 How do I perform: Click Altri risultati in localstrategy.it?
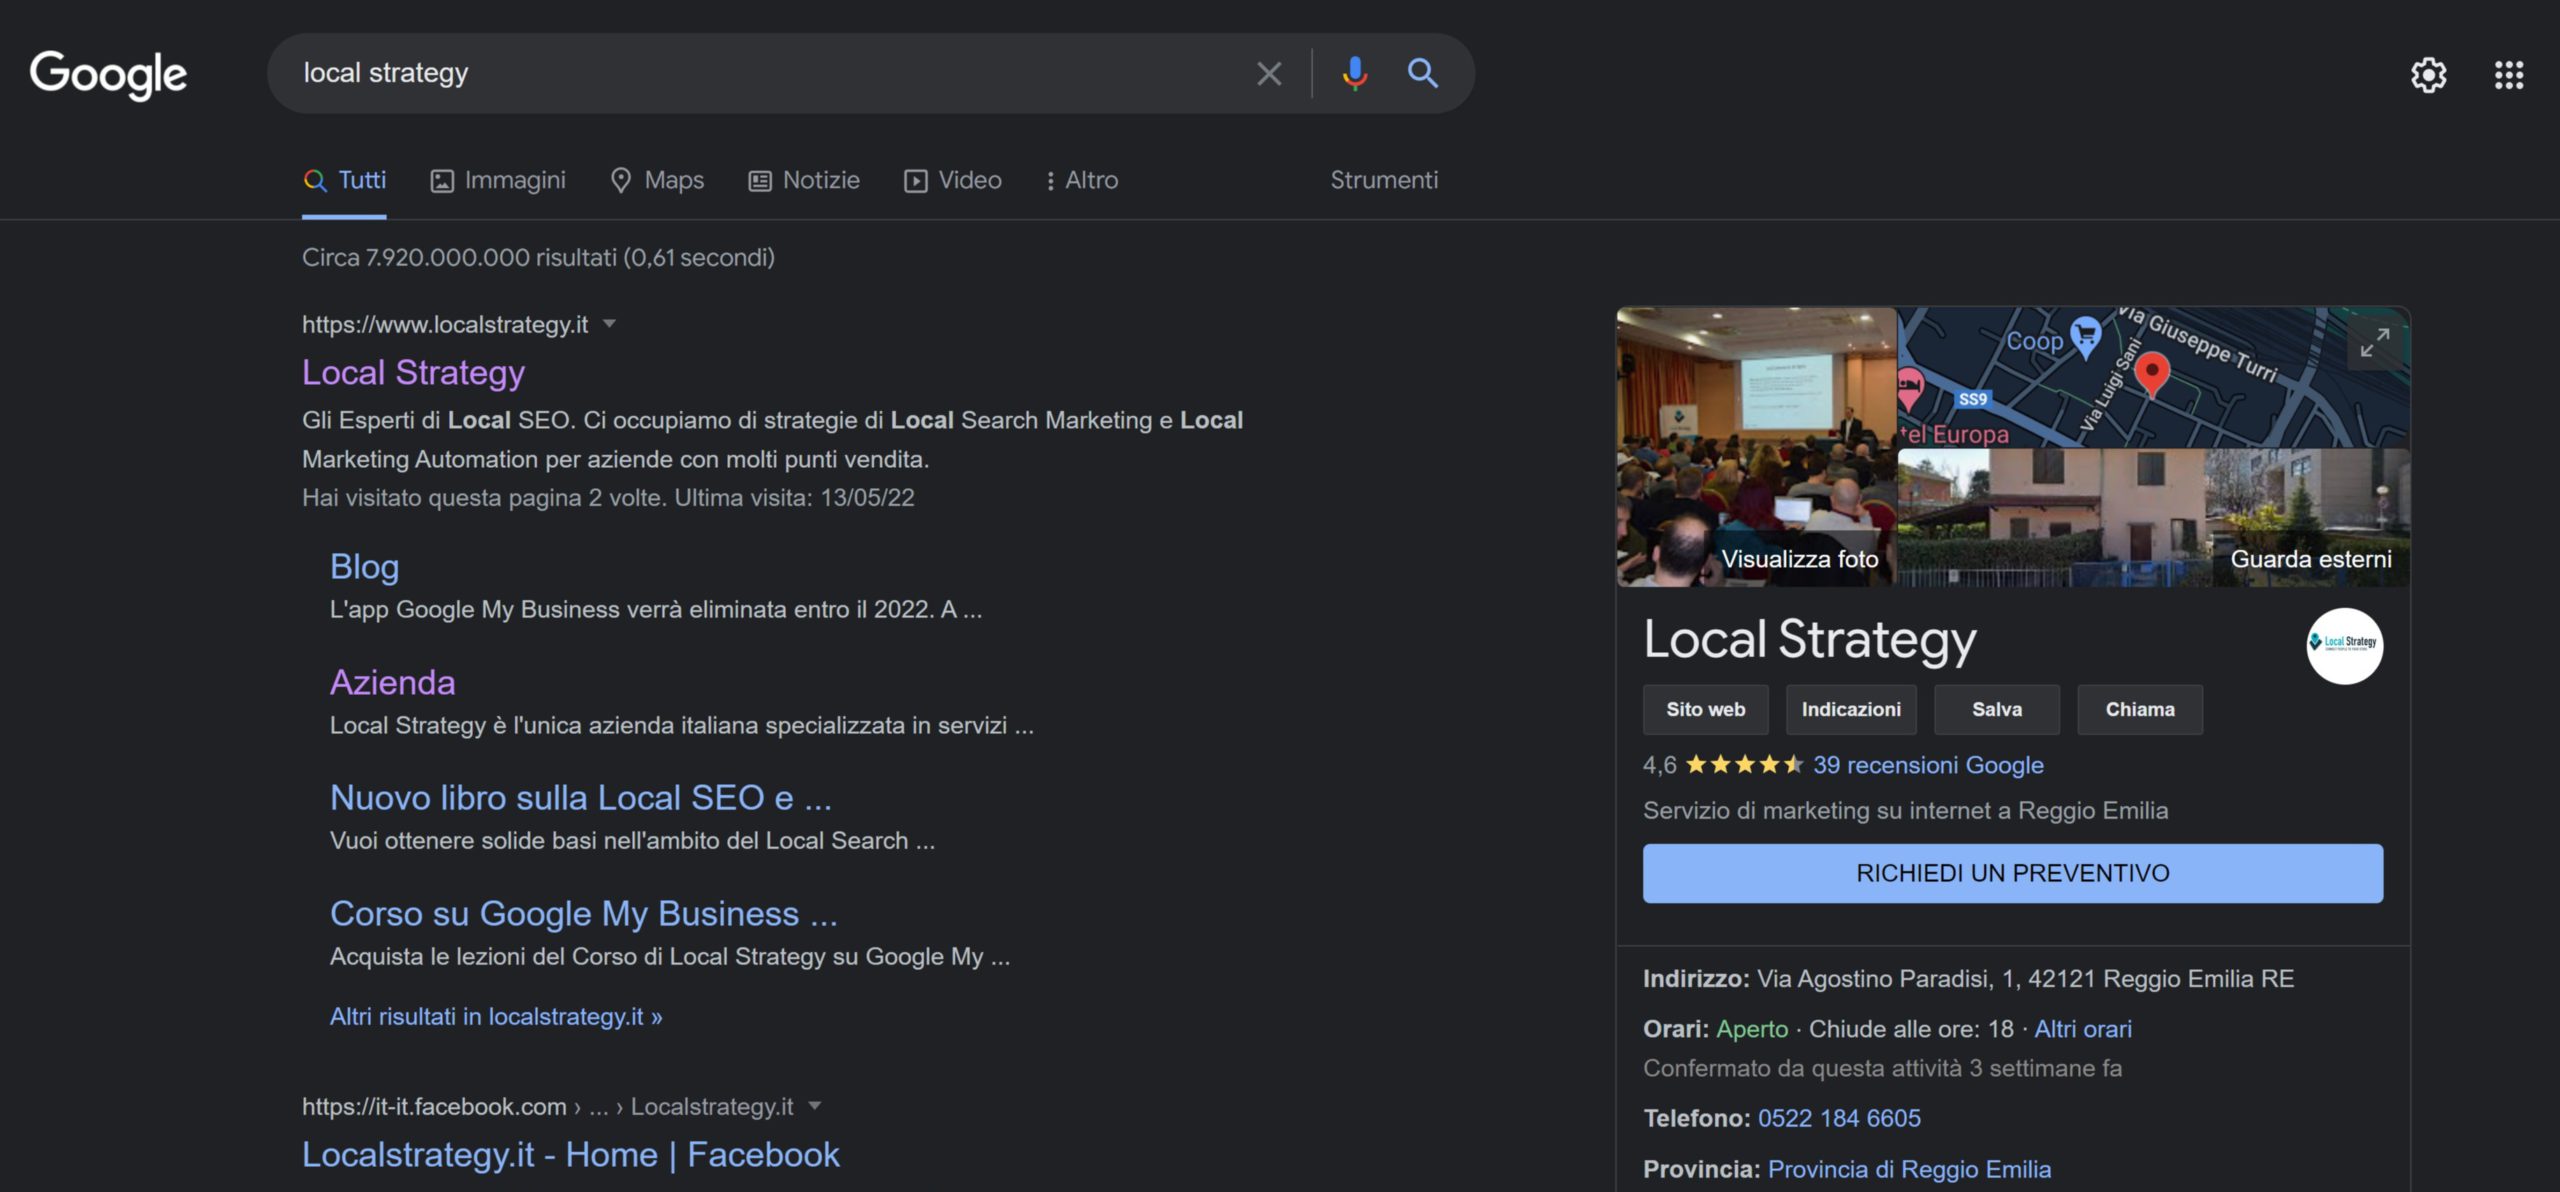click(x=496, y=1016)
